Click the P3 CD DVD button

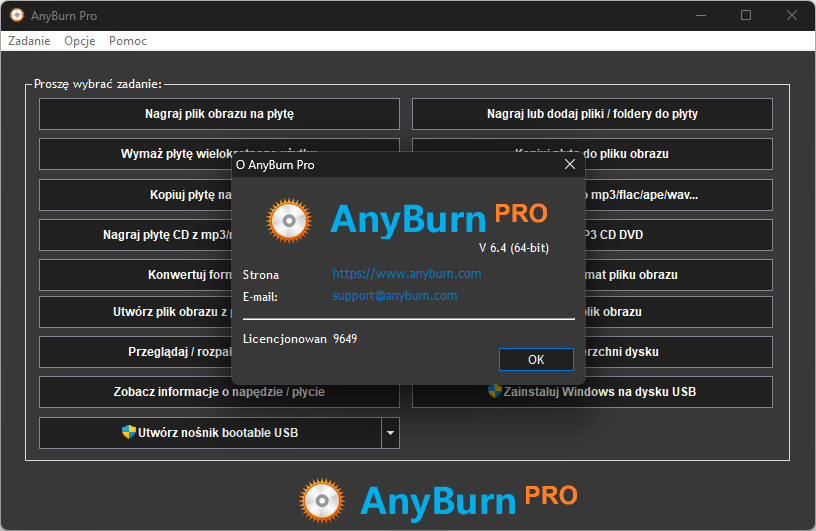coord(679,235)
